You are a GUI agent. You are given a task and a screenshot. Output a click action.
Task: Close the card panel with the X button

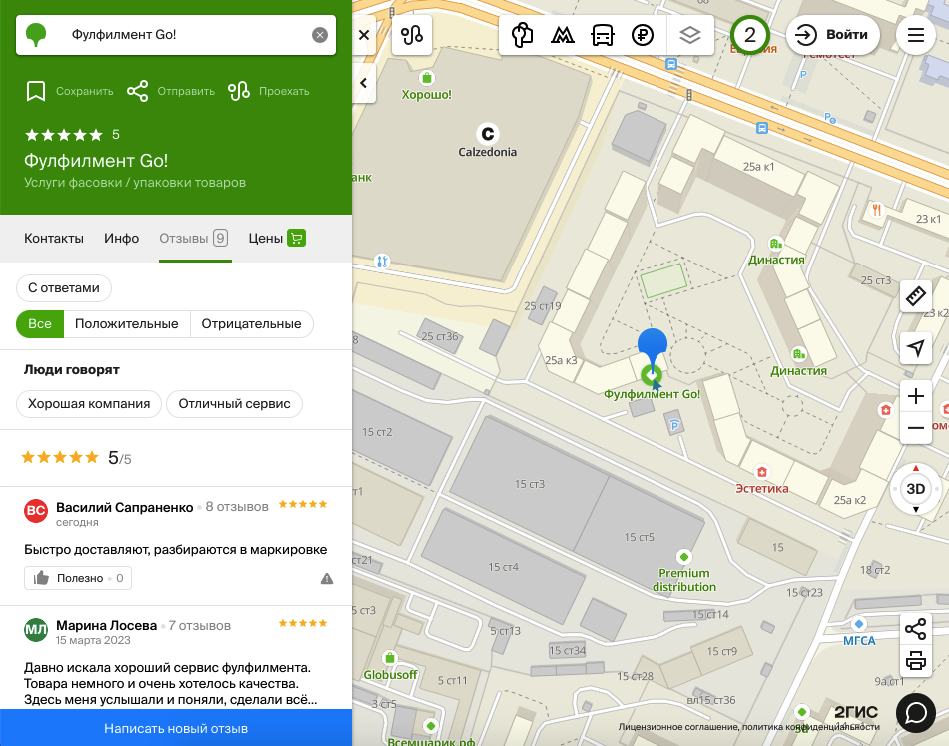click(x=364, y=35)
